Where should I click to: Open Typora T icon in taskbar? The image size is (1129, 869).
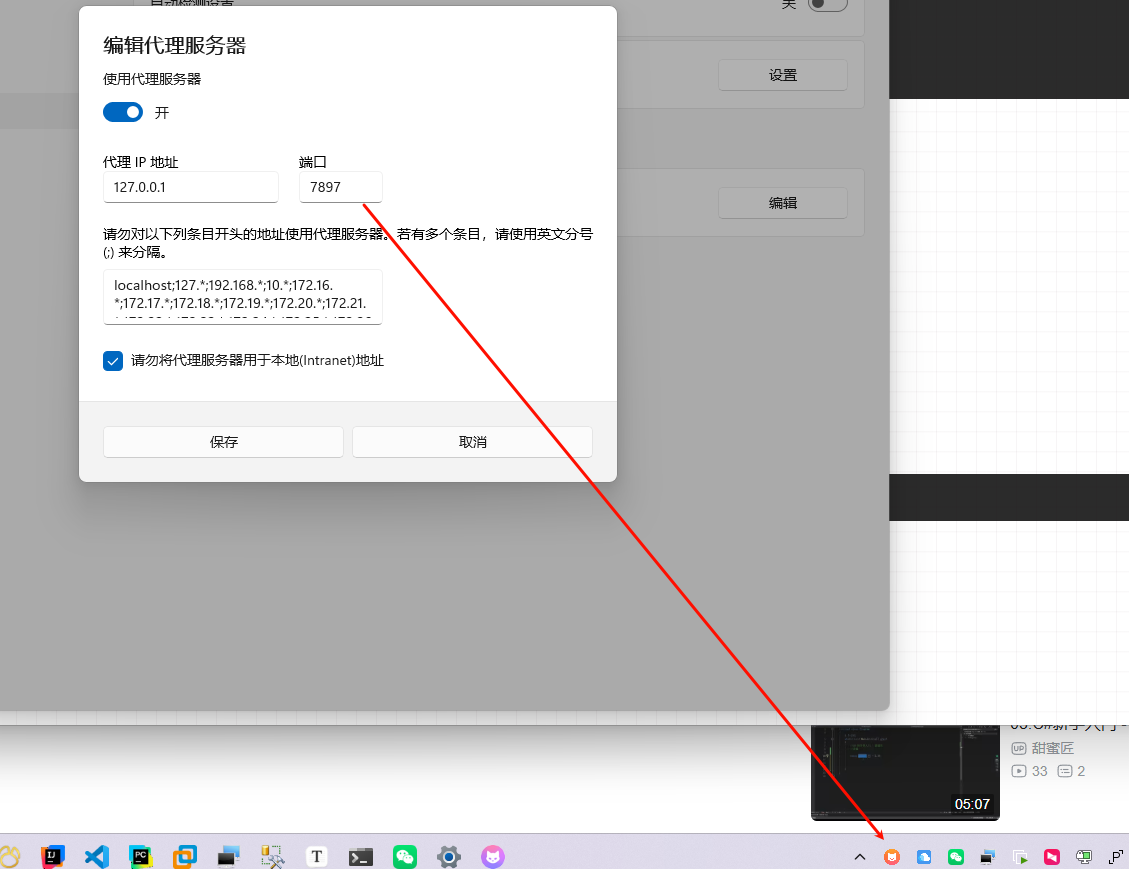click(x=317, y=856)
